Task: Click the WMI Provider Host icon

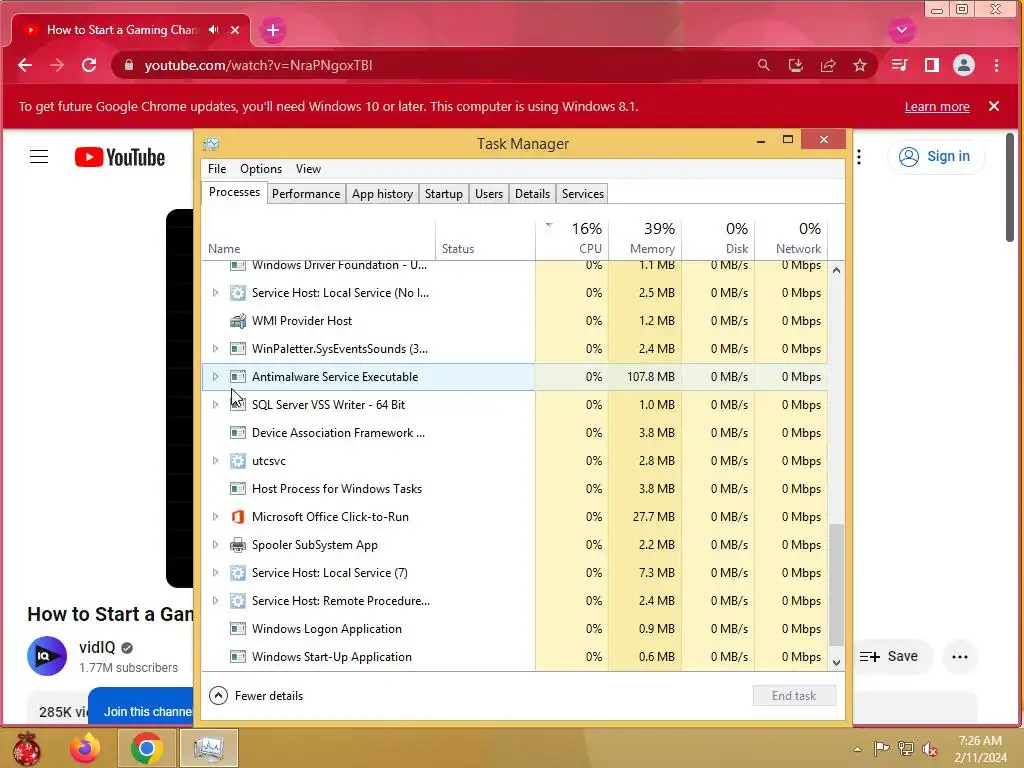Action: (238, 321)
